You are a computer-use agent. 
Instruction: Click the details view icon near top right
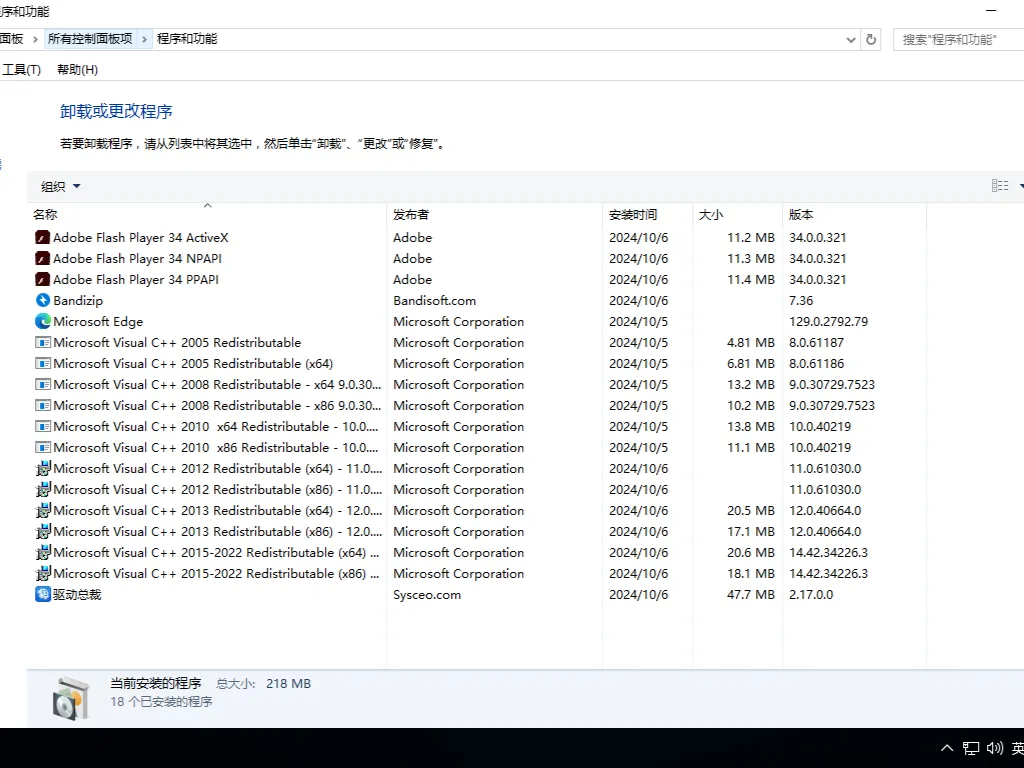coord(1000,185)
